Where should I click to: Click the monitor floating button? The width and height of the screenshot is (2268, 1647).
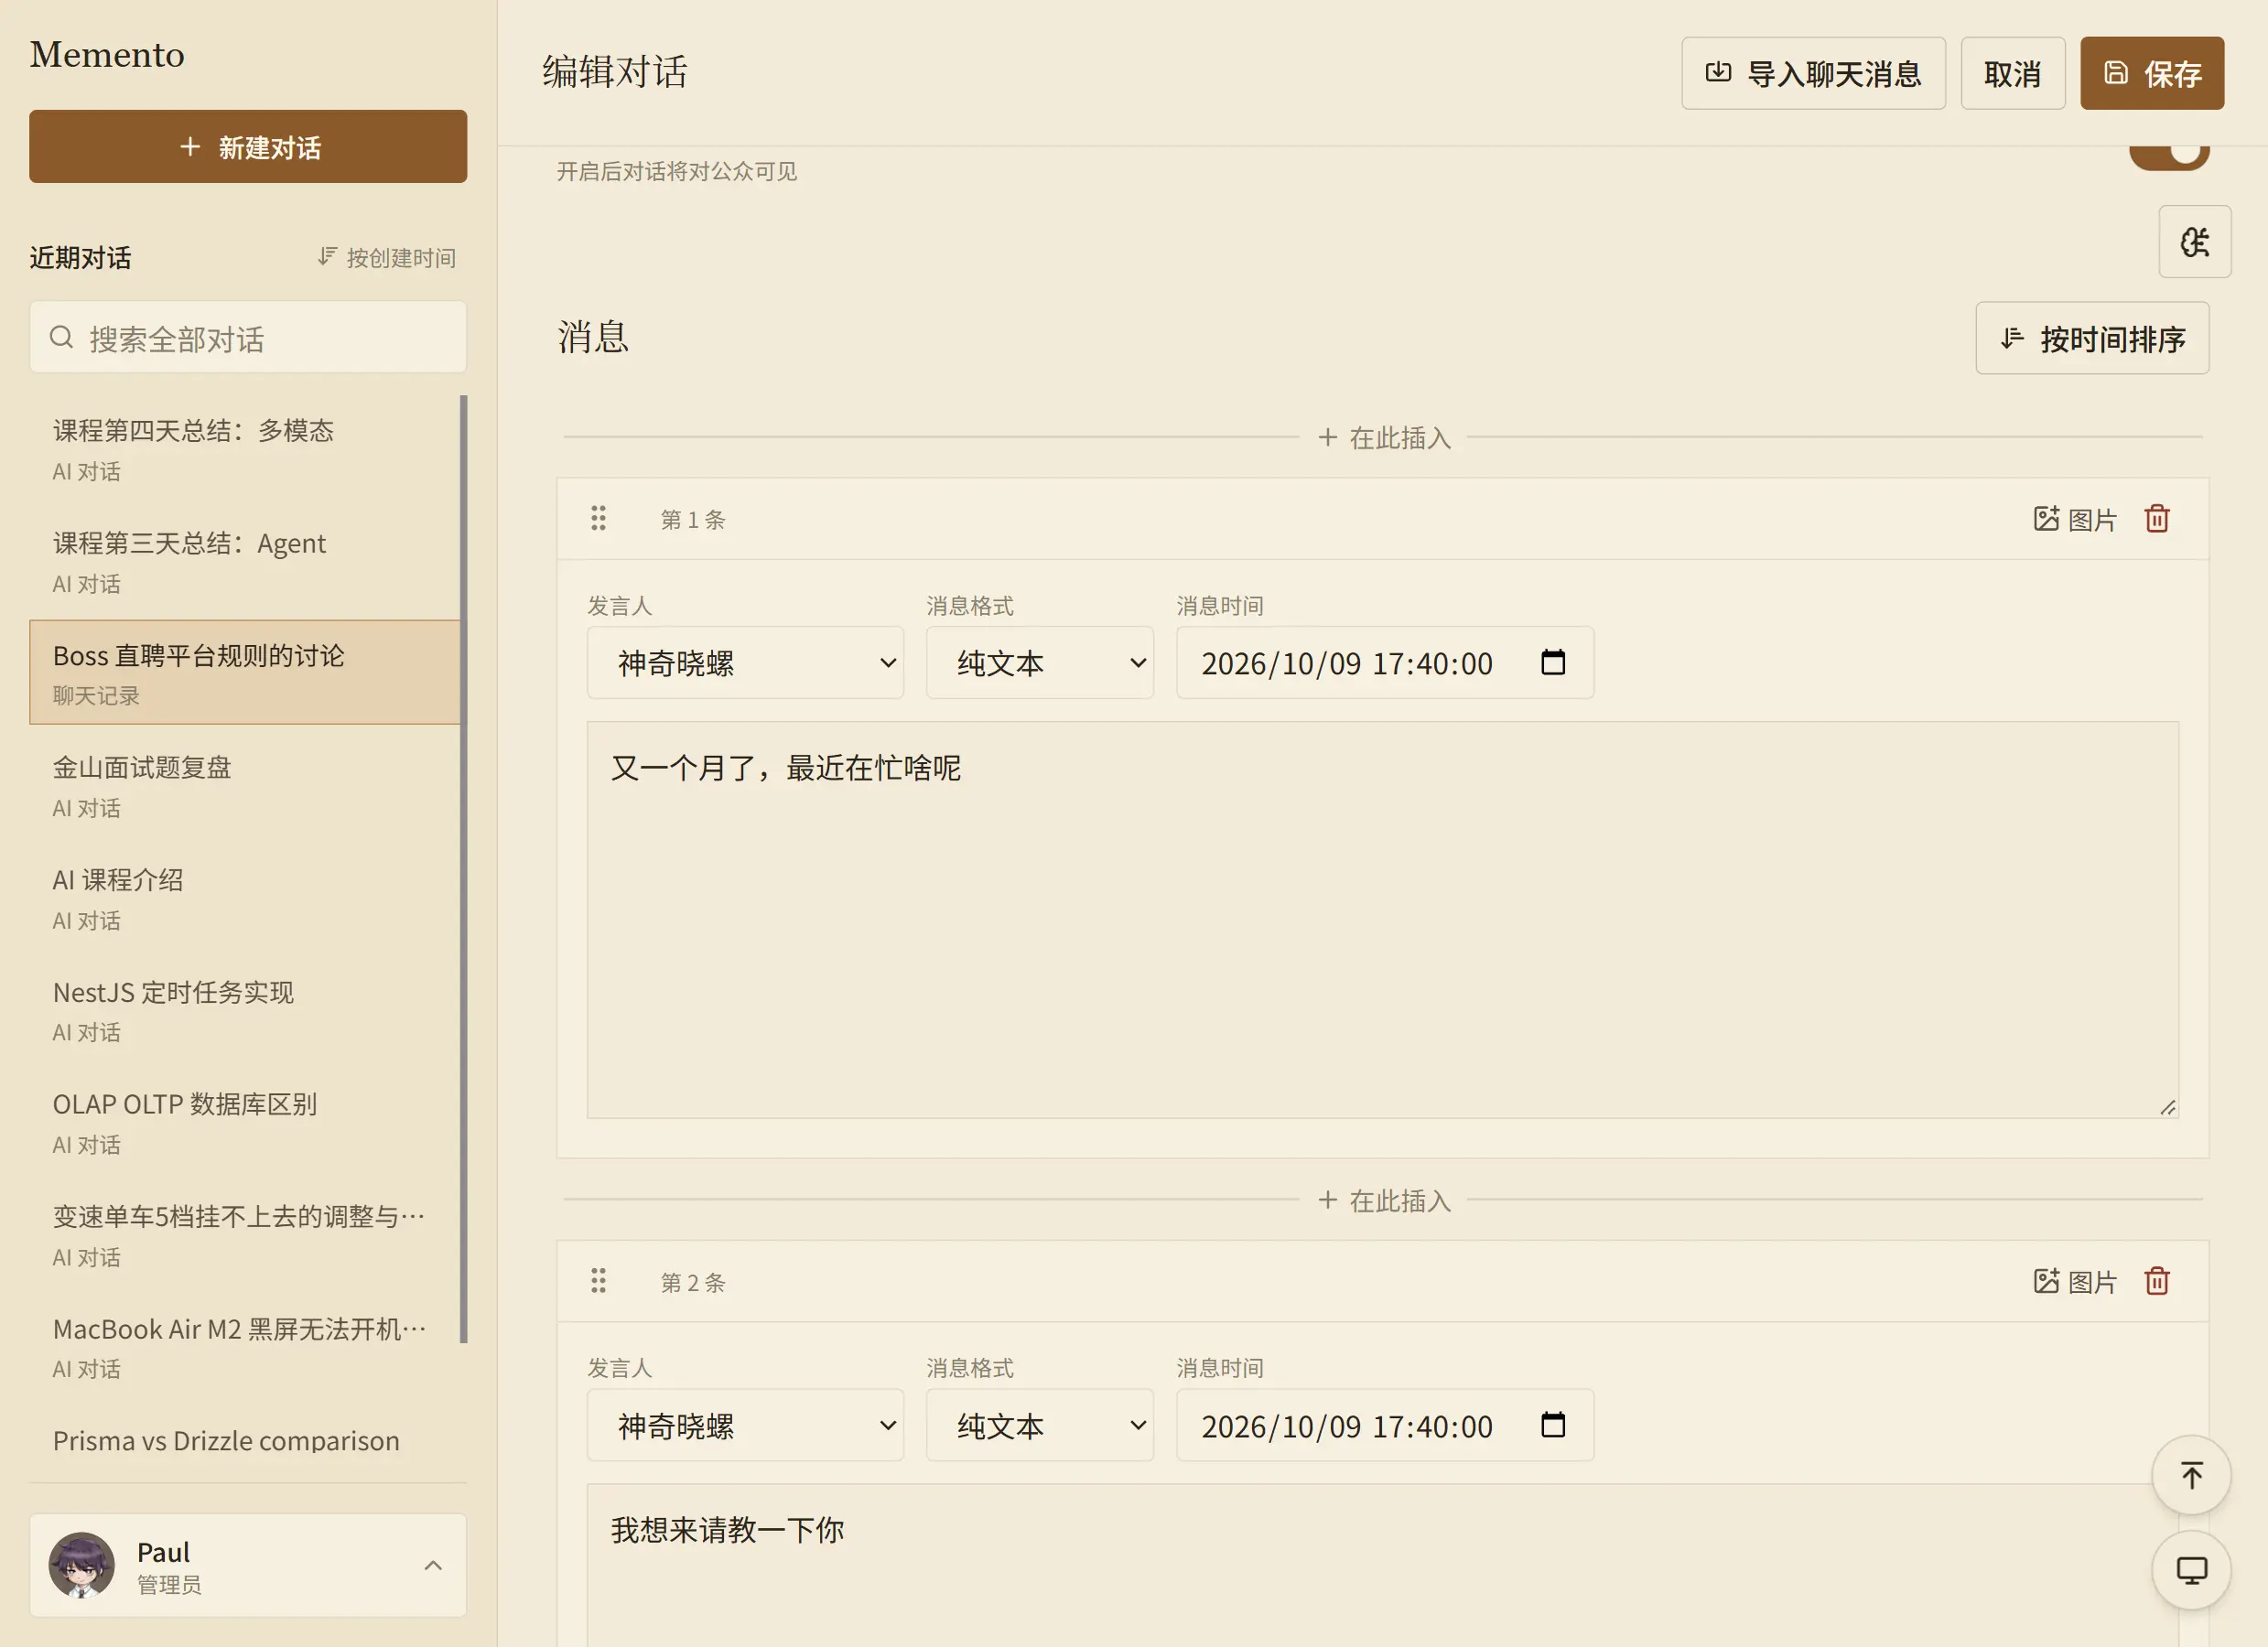point(2191,1570)
